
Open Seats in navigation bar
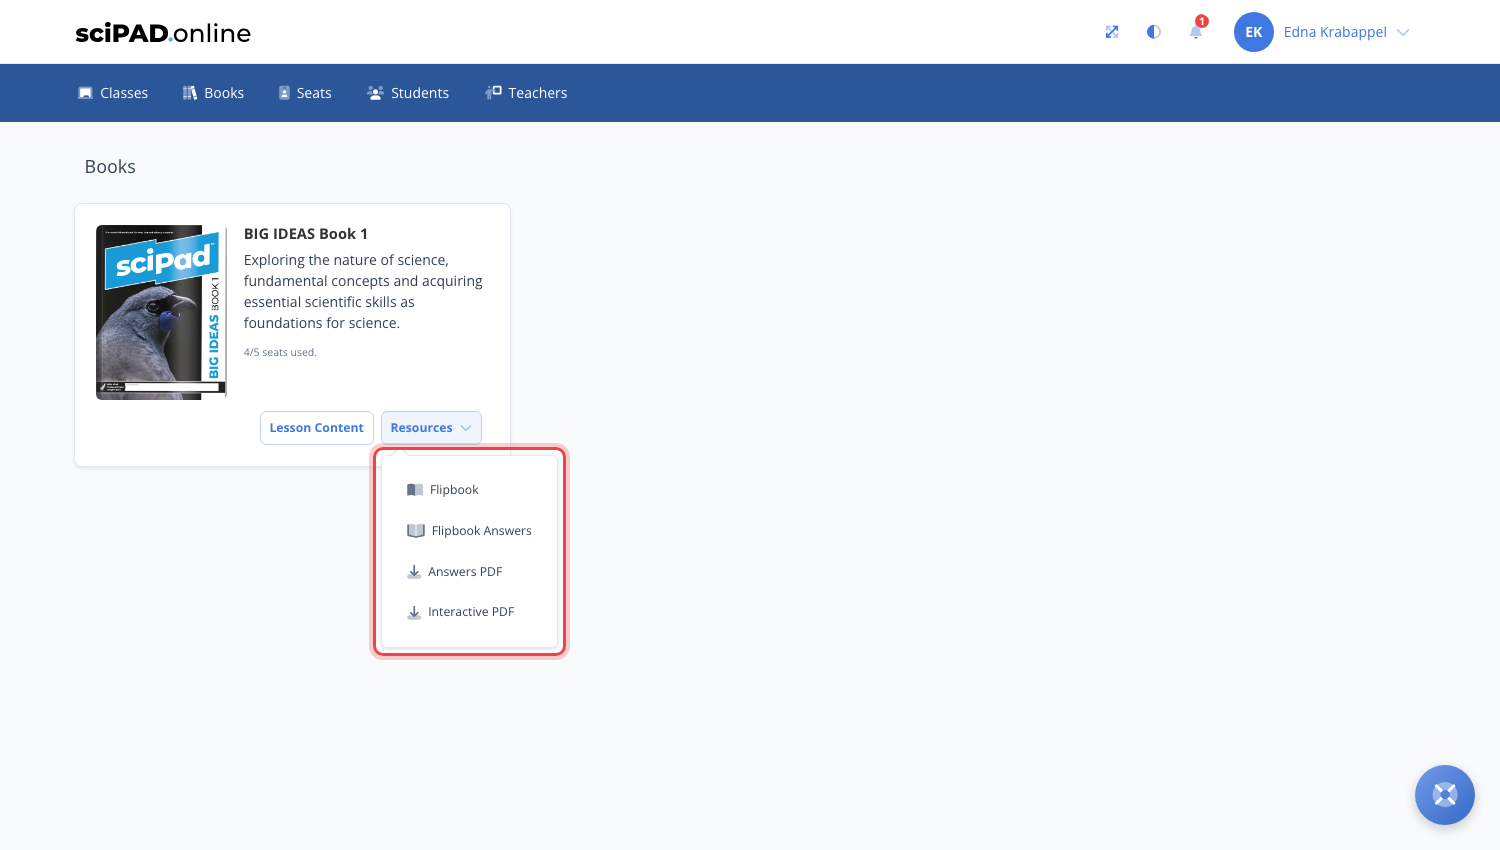point(305,93)
